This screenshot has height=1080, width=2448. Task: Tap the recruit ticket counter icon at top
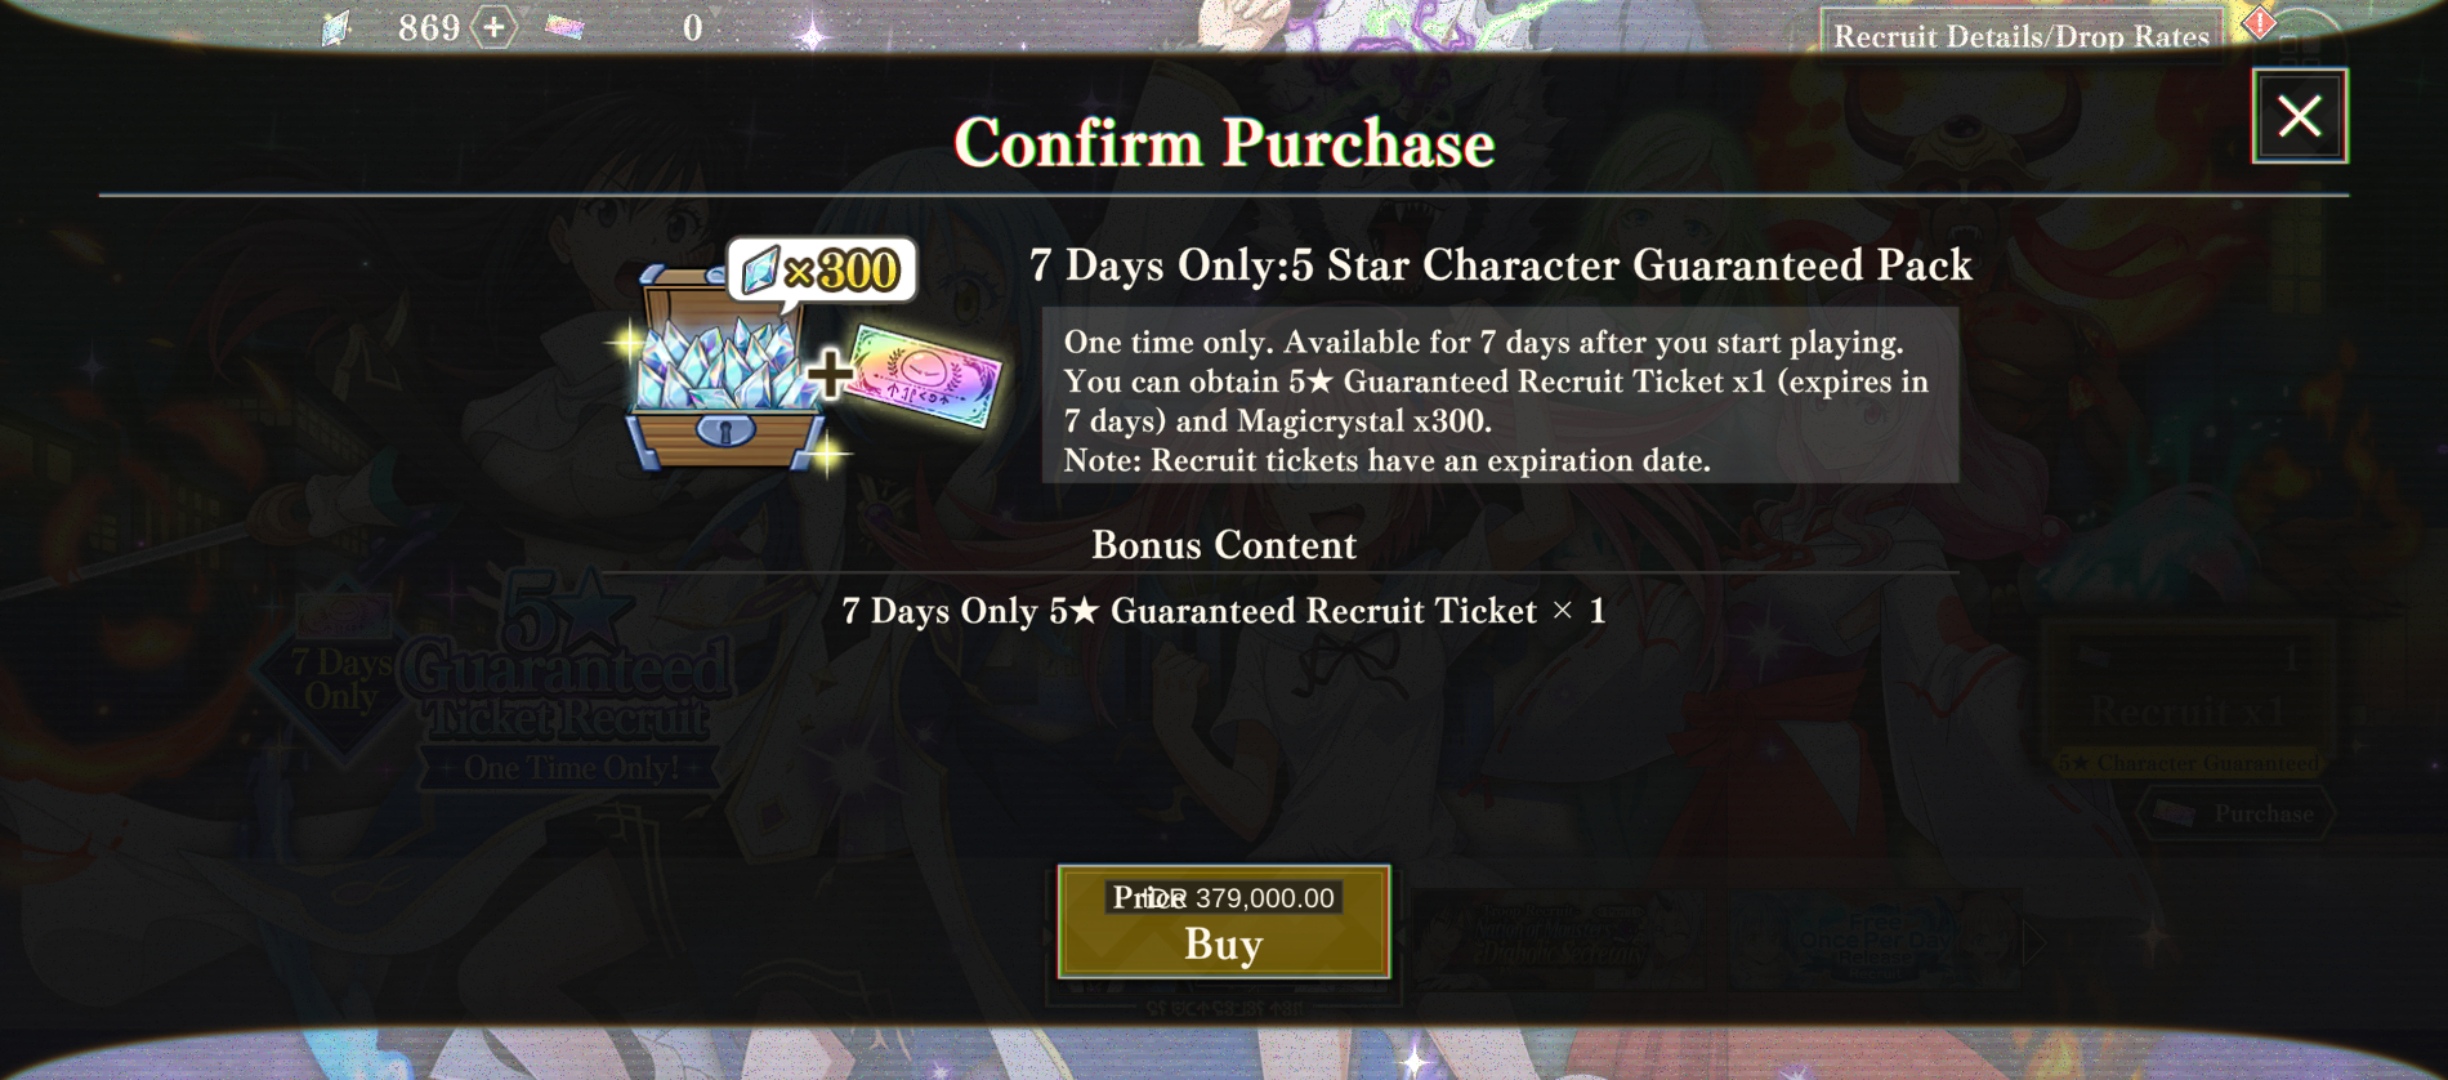click(x=566, y=28)
